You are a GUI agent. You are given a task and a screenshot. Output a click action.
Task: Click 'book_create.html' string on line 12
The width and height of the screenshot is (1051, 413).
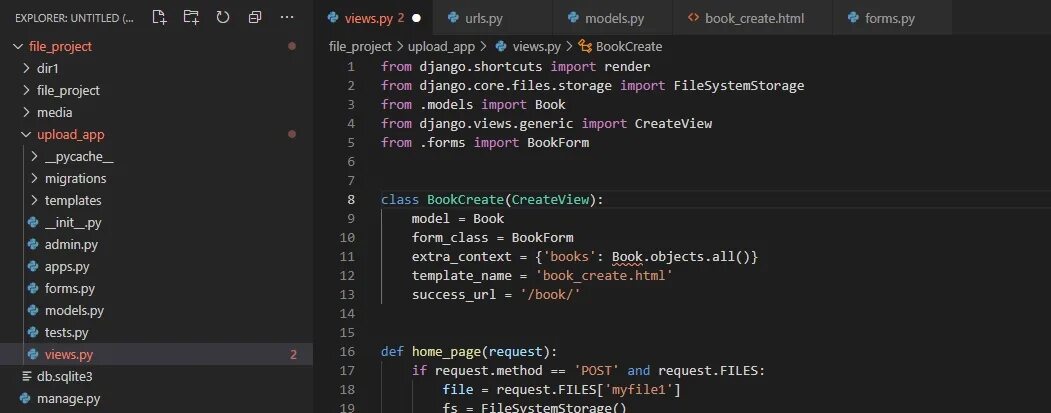603,276
